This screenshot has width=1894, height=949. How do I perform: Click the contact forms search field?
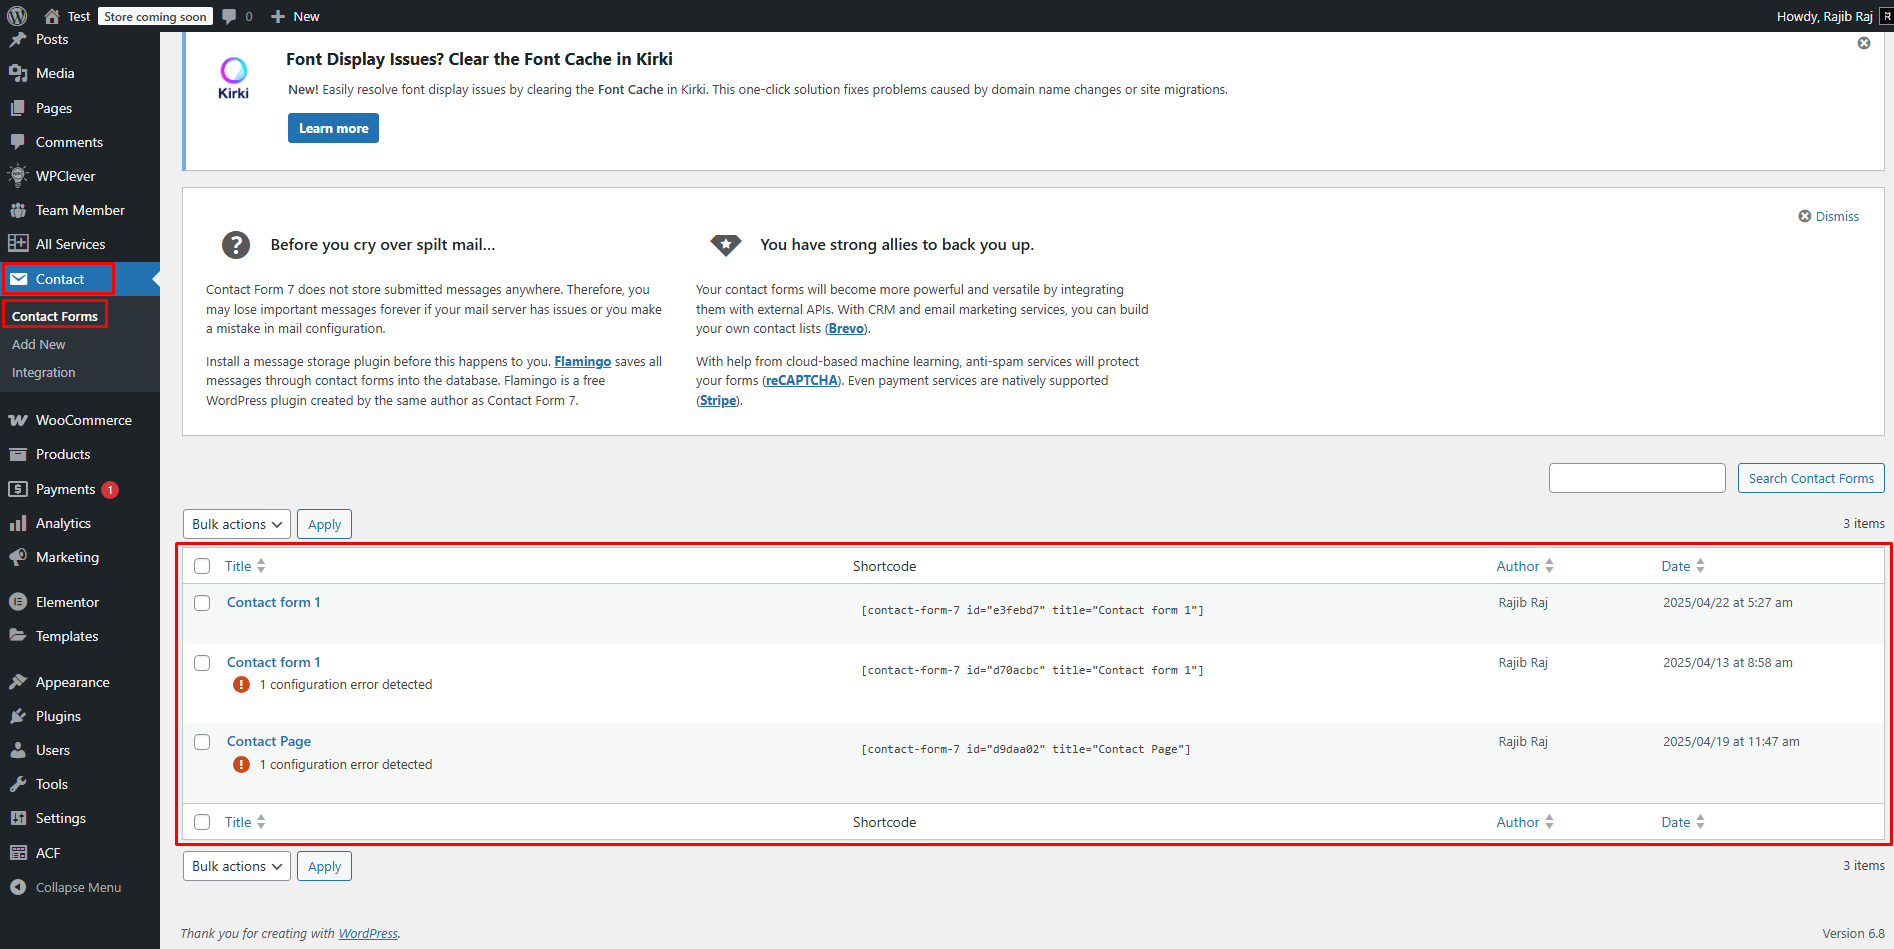[1637, 478]
